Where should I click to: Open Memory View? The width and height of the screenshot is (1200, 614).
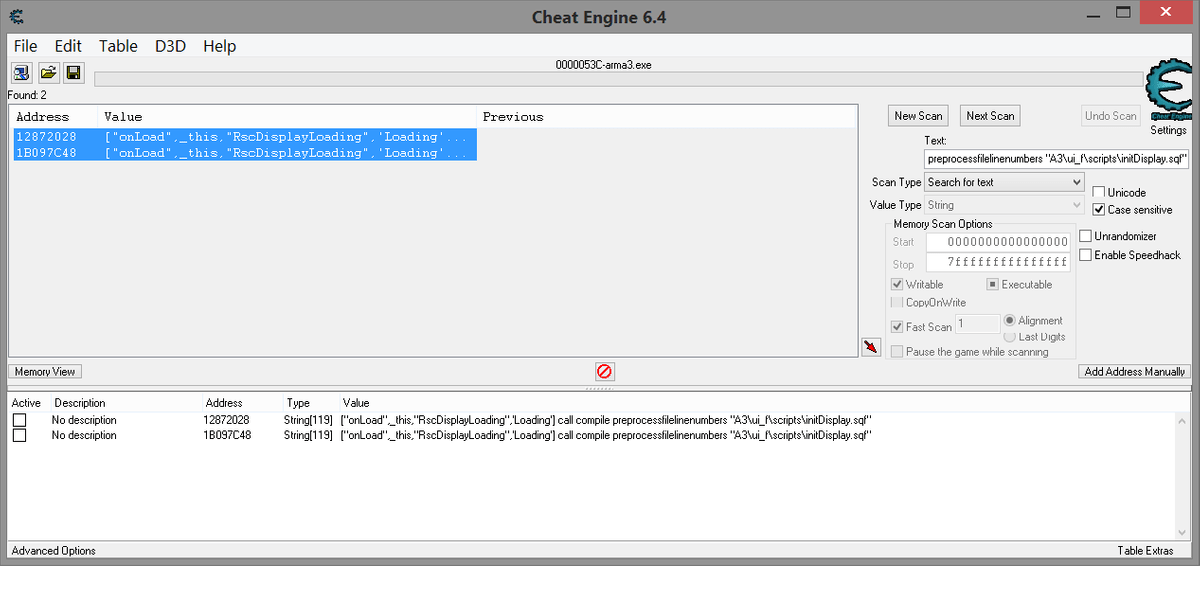[x=45, y=371]
